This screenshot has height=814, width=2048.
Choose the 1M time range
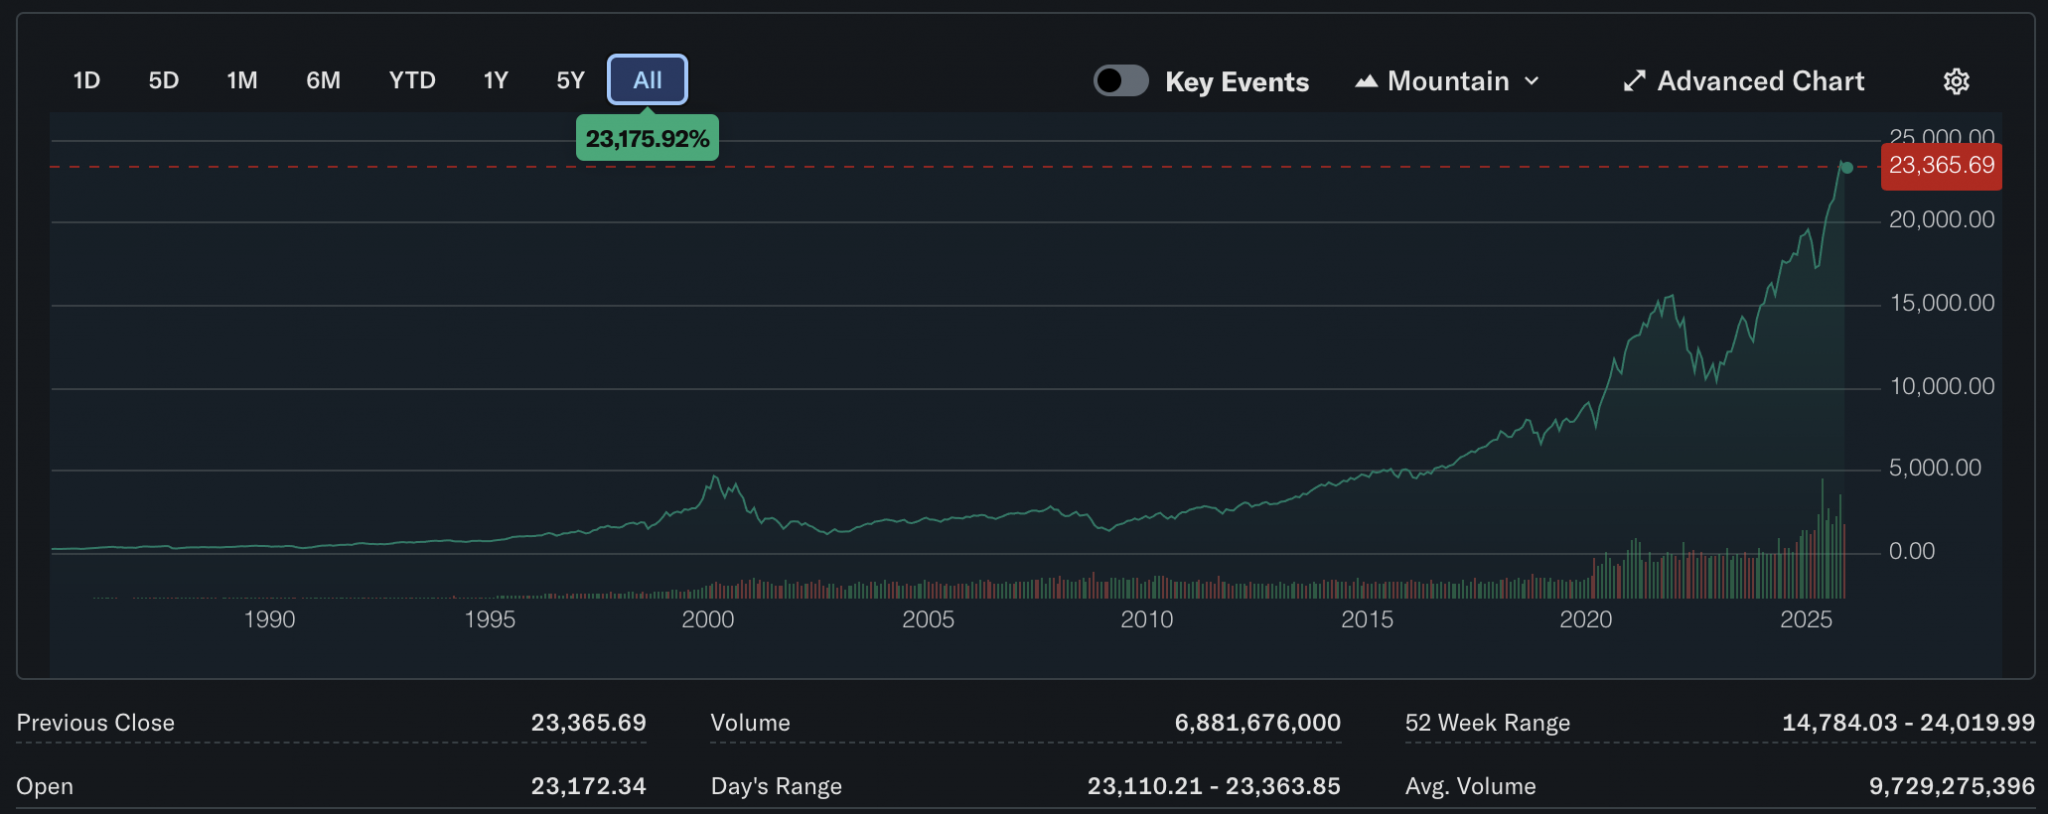(242, 80)
